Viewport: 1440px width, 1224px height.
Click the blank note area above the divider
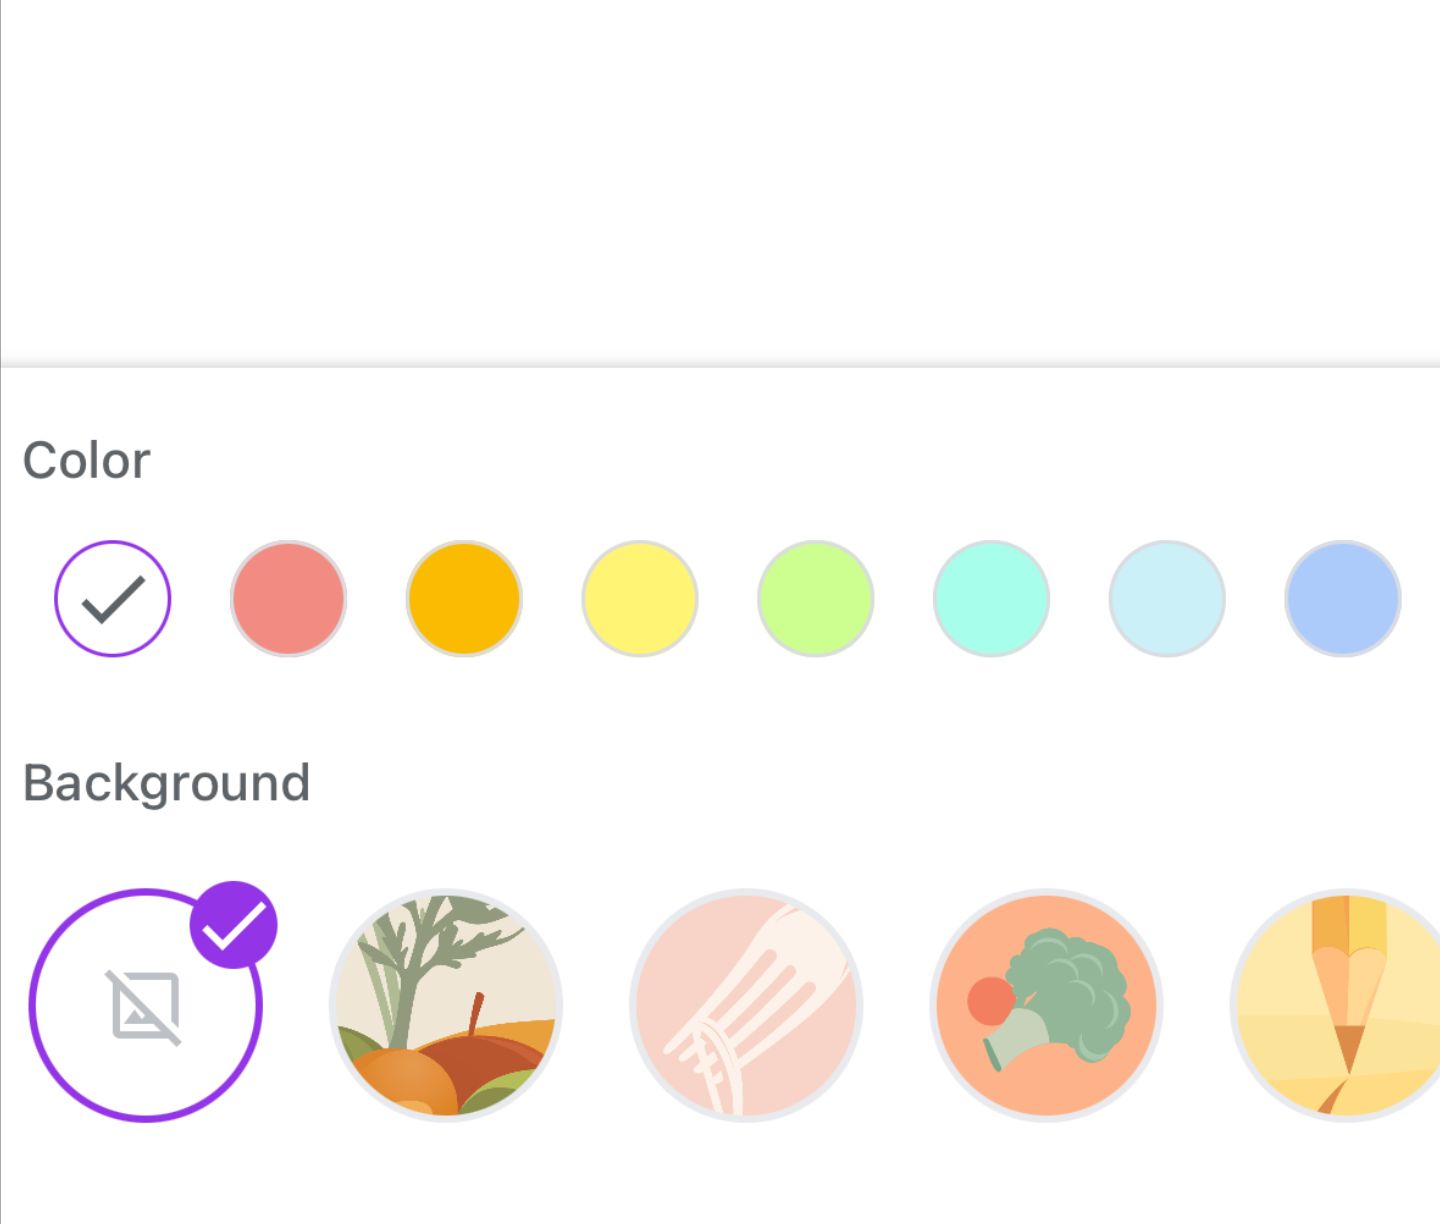(x=720, y=180)
